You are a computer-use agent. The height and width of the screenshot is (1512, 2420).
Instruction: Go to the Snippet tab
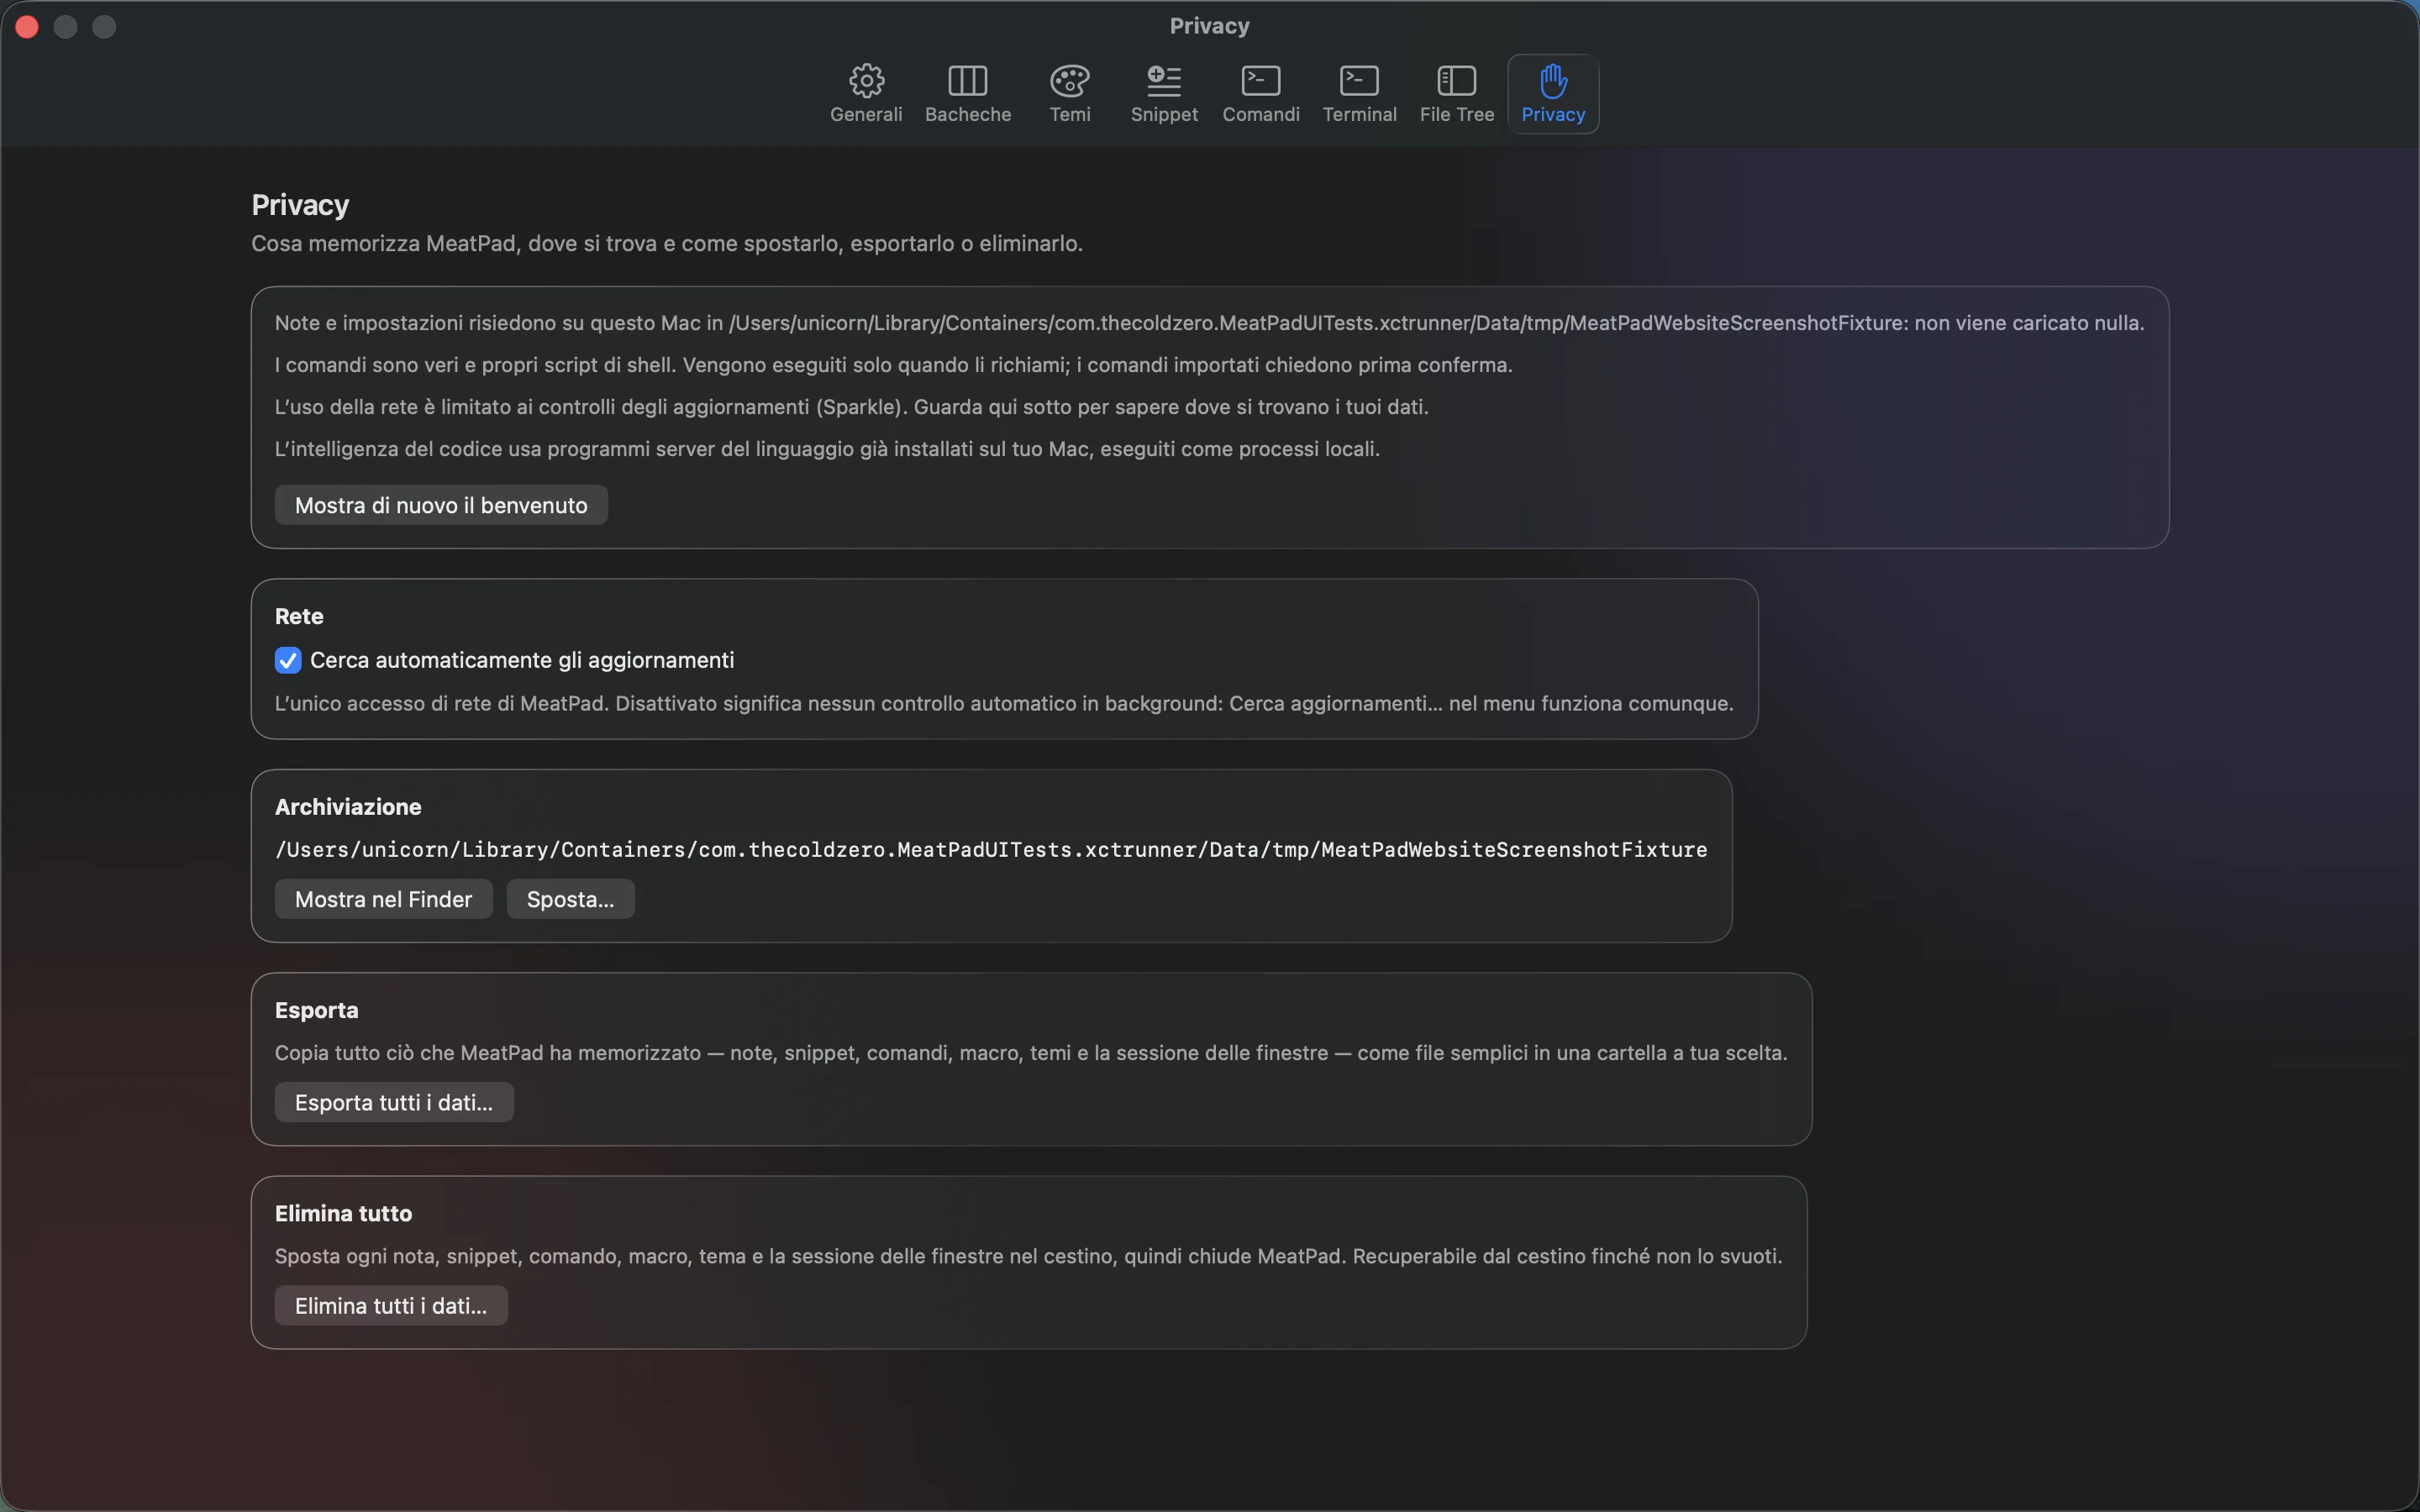[x=1164, y=94]
